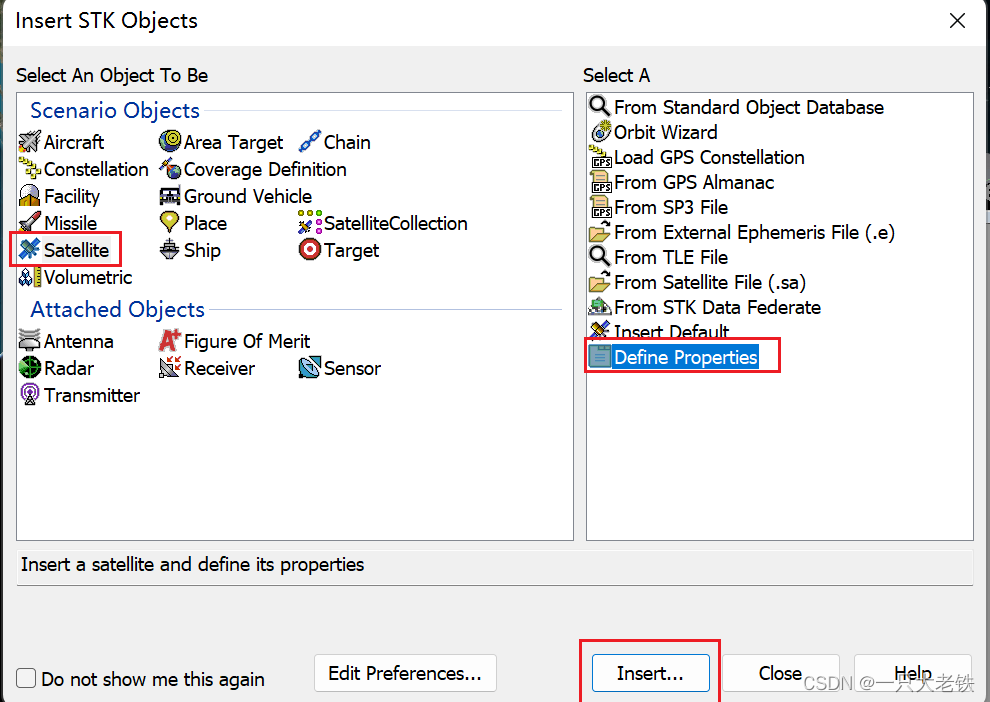Pick the Chain object icon
The width and height of the screenshot is (990, 702).
tap(309, 142)
